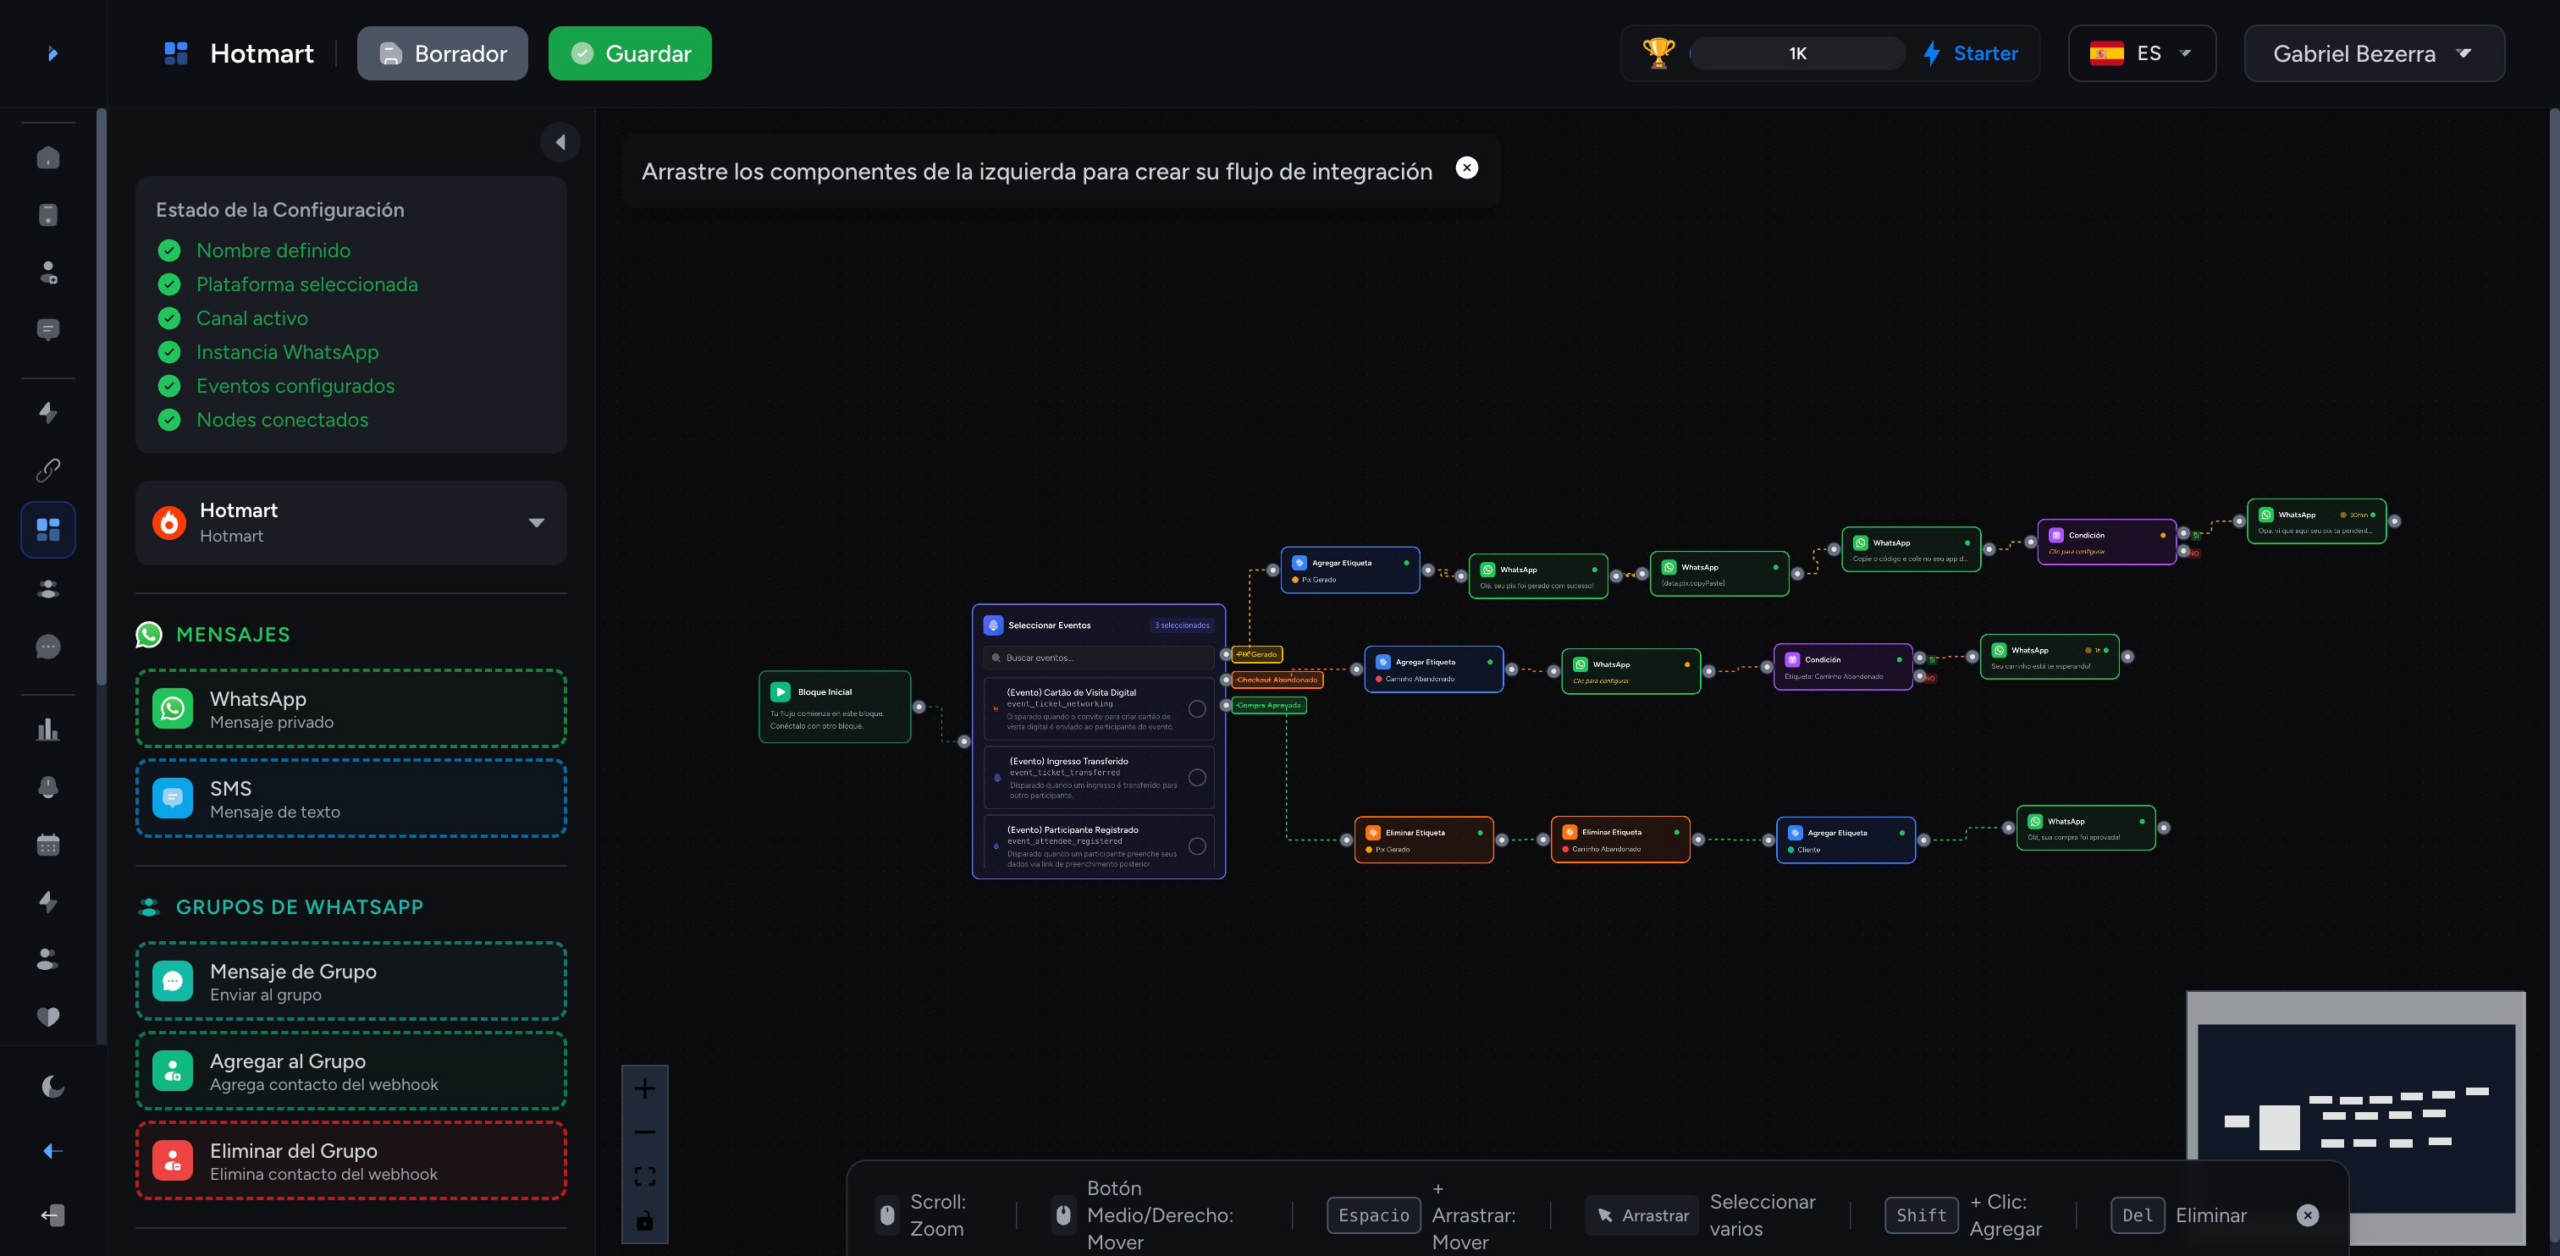Toggle dark mode moon icon
The height and width of the screenshot is (1256, 2560).
(x=53, y=1086)
